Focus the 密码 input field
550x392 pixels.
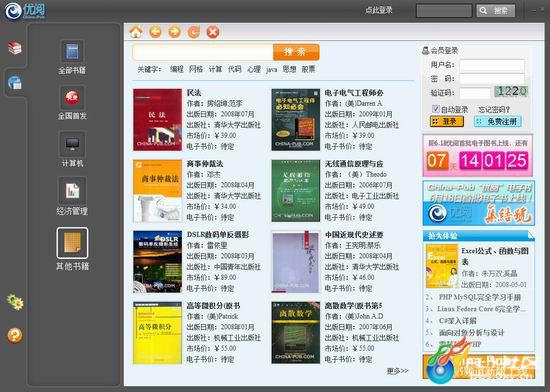[x=492, y=79]
